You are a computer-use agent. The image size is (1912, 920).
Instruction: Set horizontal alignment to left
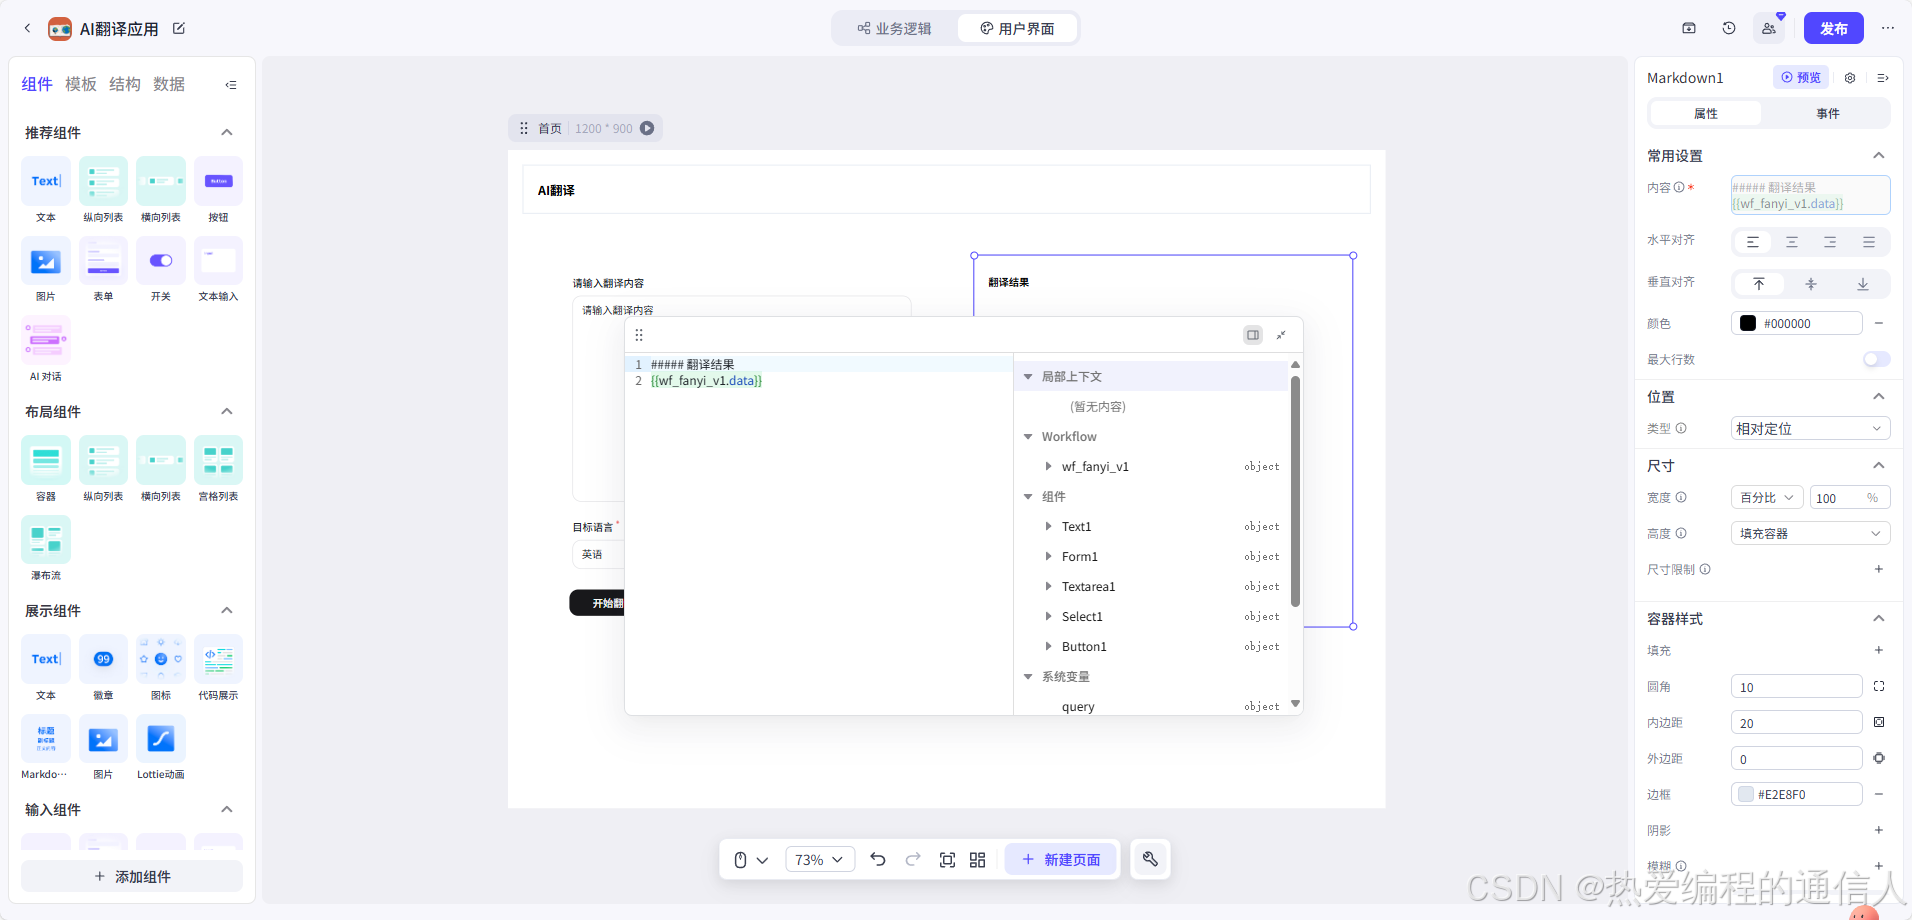pos(1753,242)
